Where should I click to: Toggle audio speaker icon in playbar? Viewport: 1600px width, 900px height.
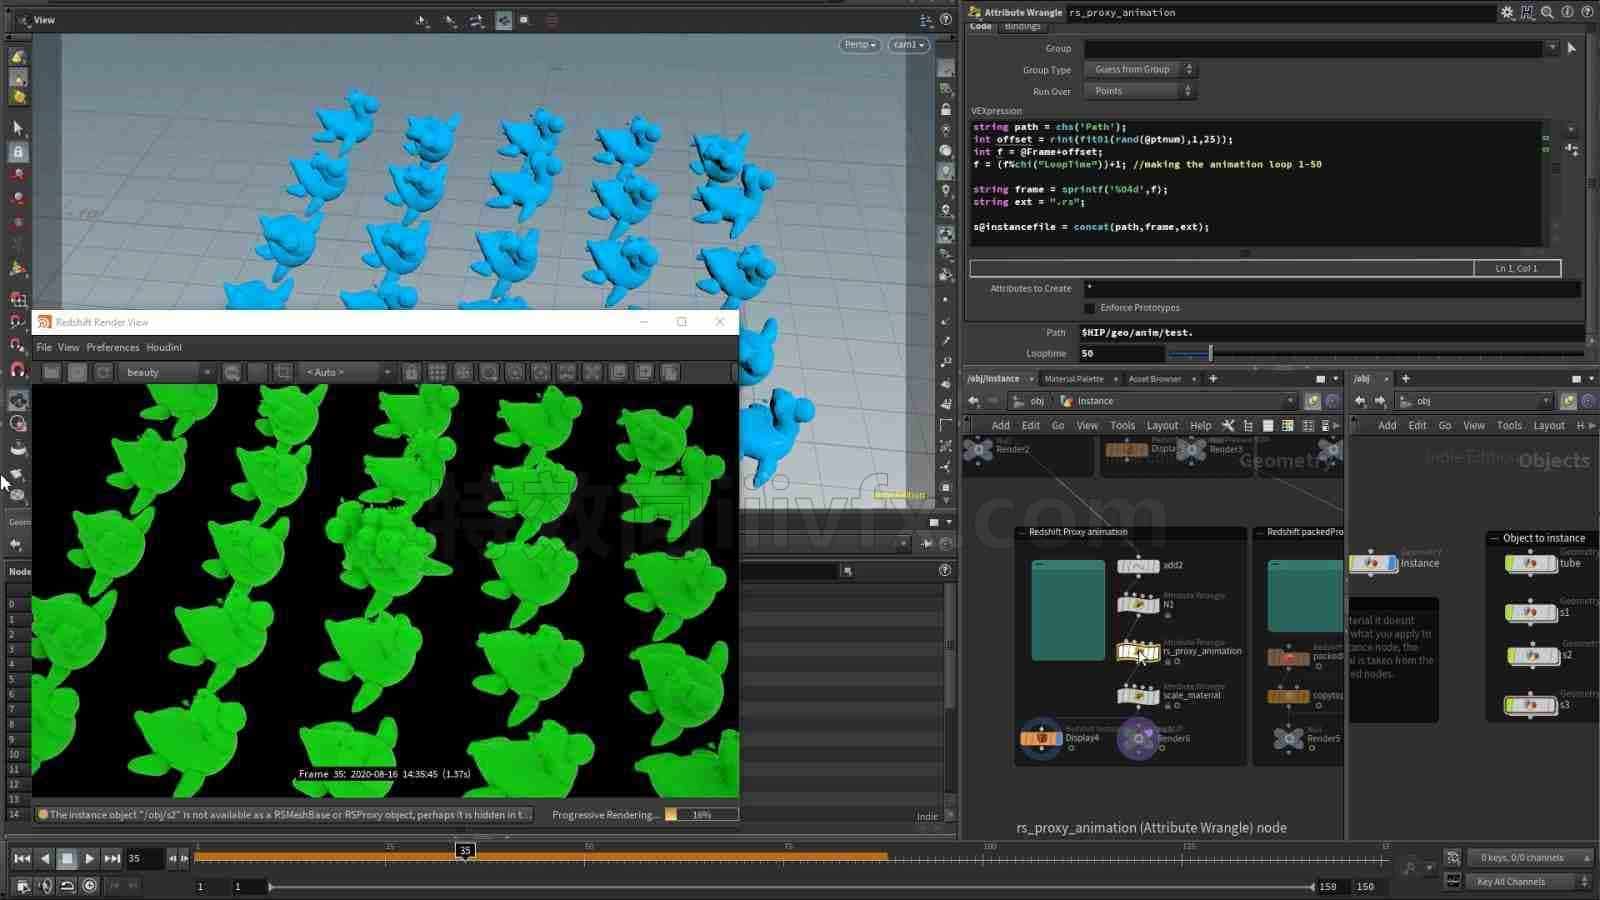point(45,885)
